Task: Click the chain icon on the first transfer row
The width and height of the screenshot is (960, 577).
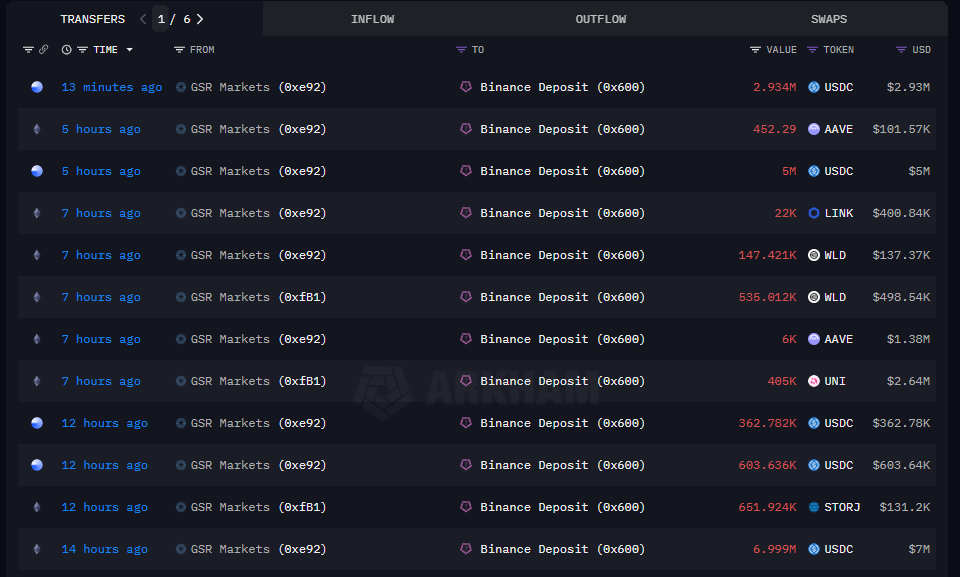Action: pyautogui.click(x=36, y=87)
